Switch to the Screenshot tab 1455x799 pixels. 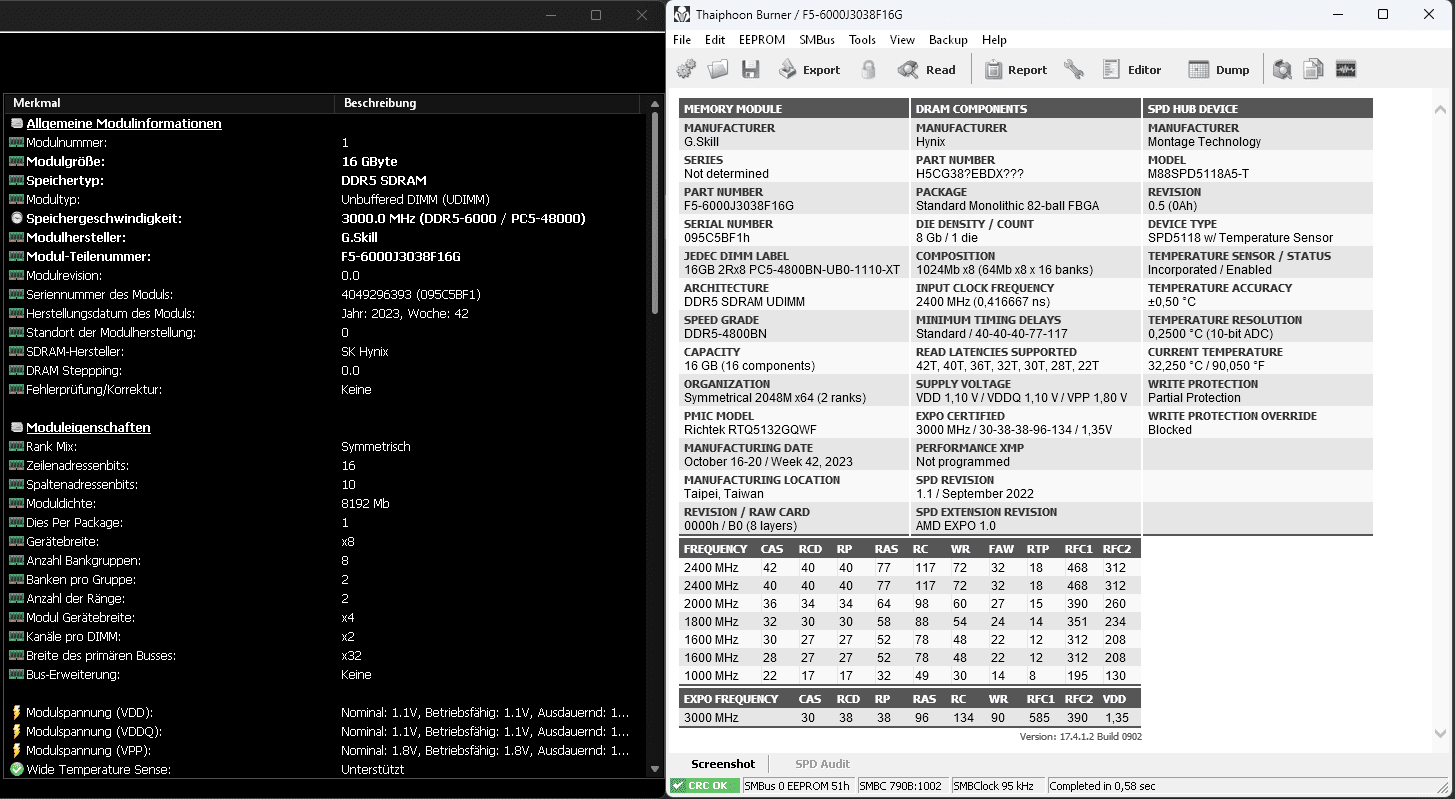723,764
